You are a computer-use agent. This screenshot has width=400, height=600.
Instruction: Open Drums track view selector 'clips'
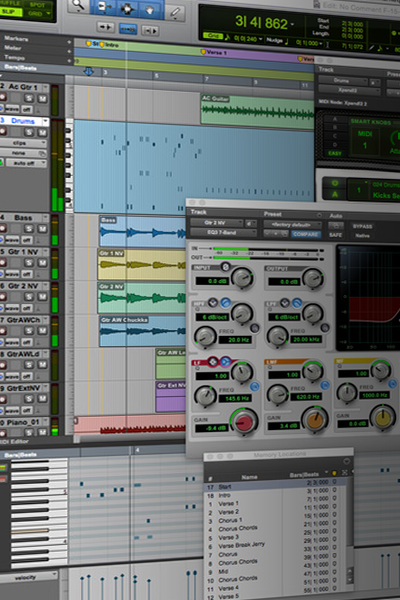[22, 143]
